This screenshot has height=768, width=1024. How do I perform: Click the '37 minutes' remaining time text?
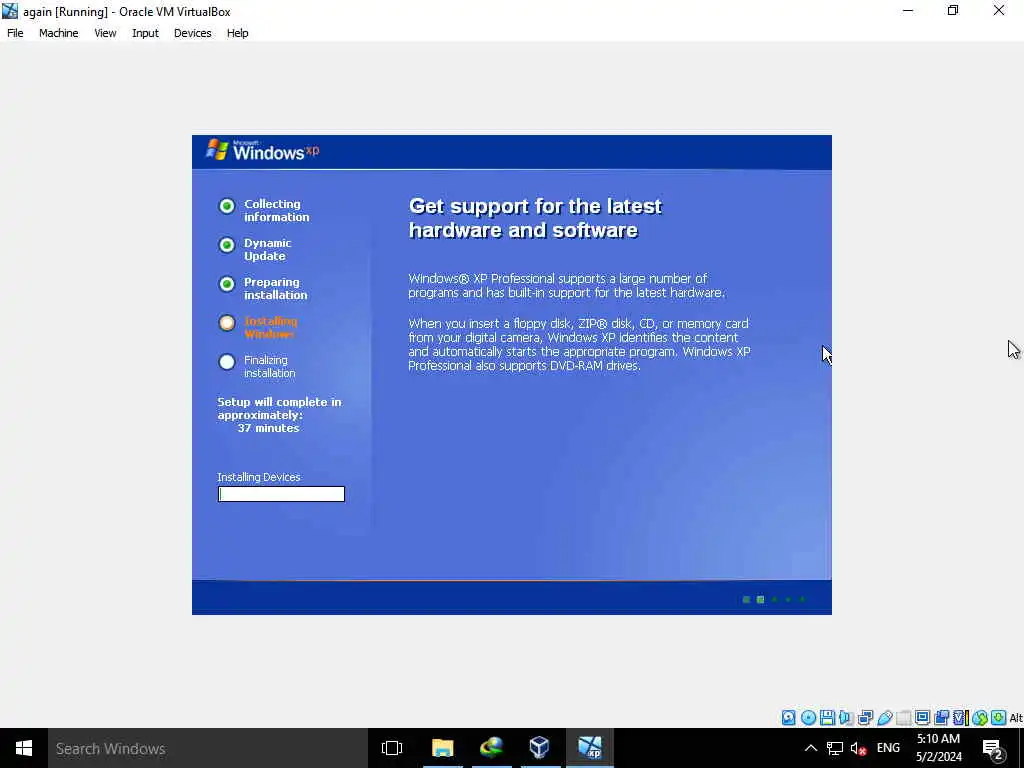[268, 428]
